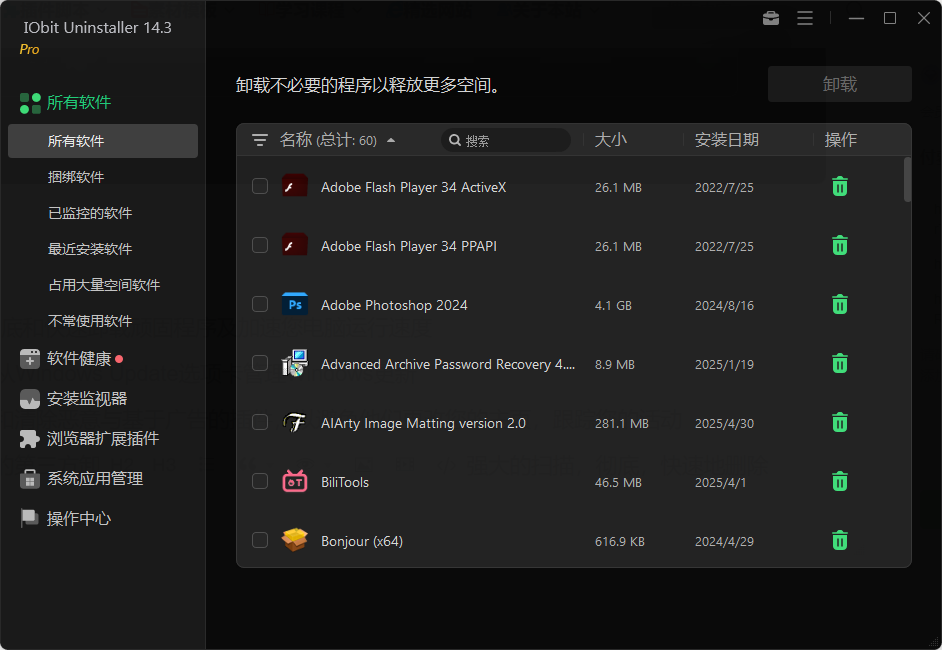Viewport: 942px width, 650px height.
Task: Select 占用大量空间软件 from sidebar
Action: (x=104, y=285)
